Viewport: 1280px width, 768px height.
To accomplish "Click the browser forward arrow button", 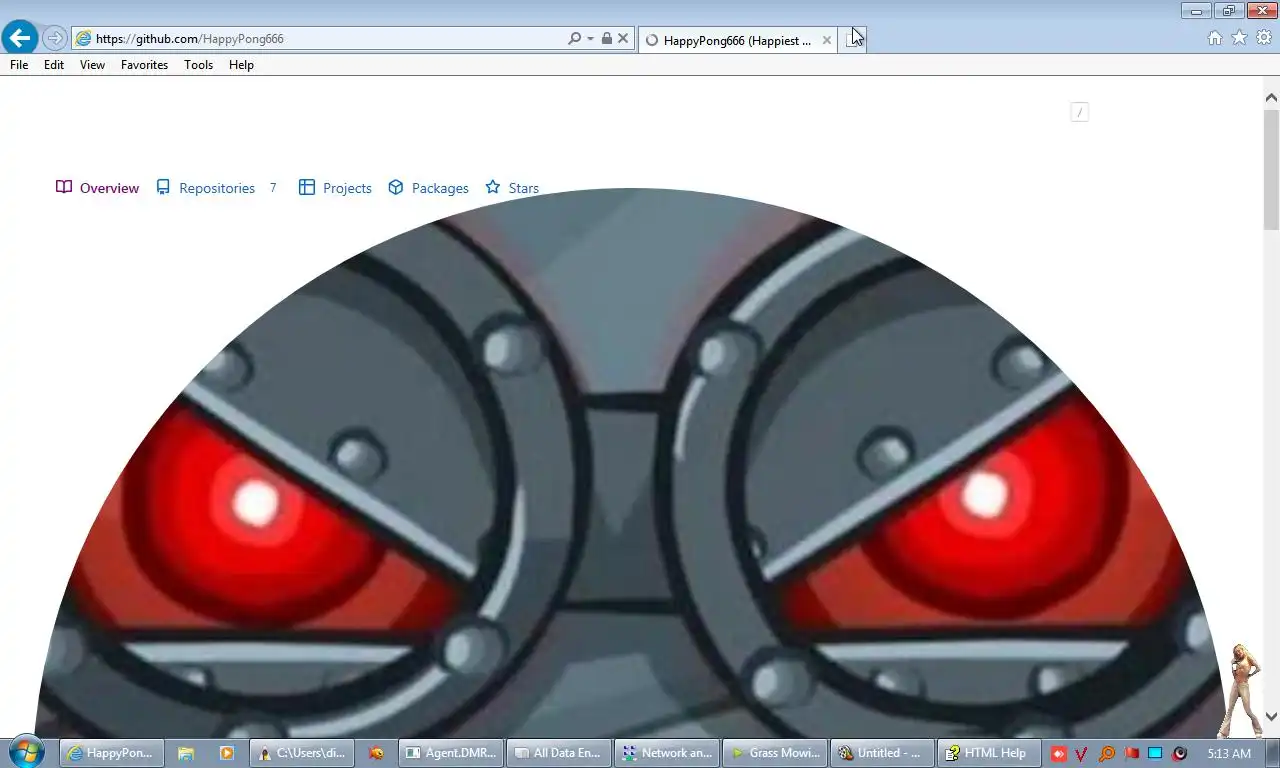I will pyautogui.click(x=55, y=38).
